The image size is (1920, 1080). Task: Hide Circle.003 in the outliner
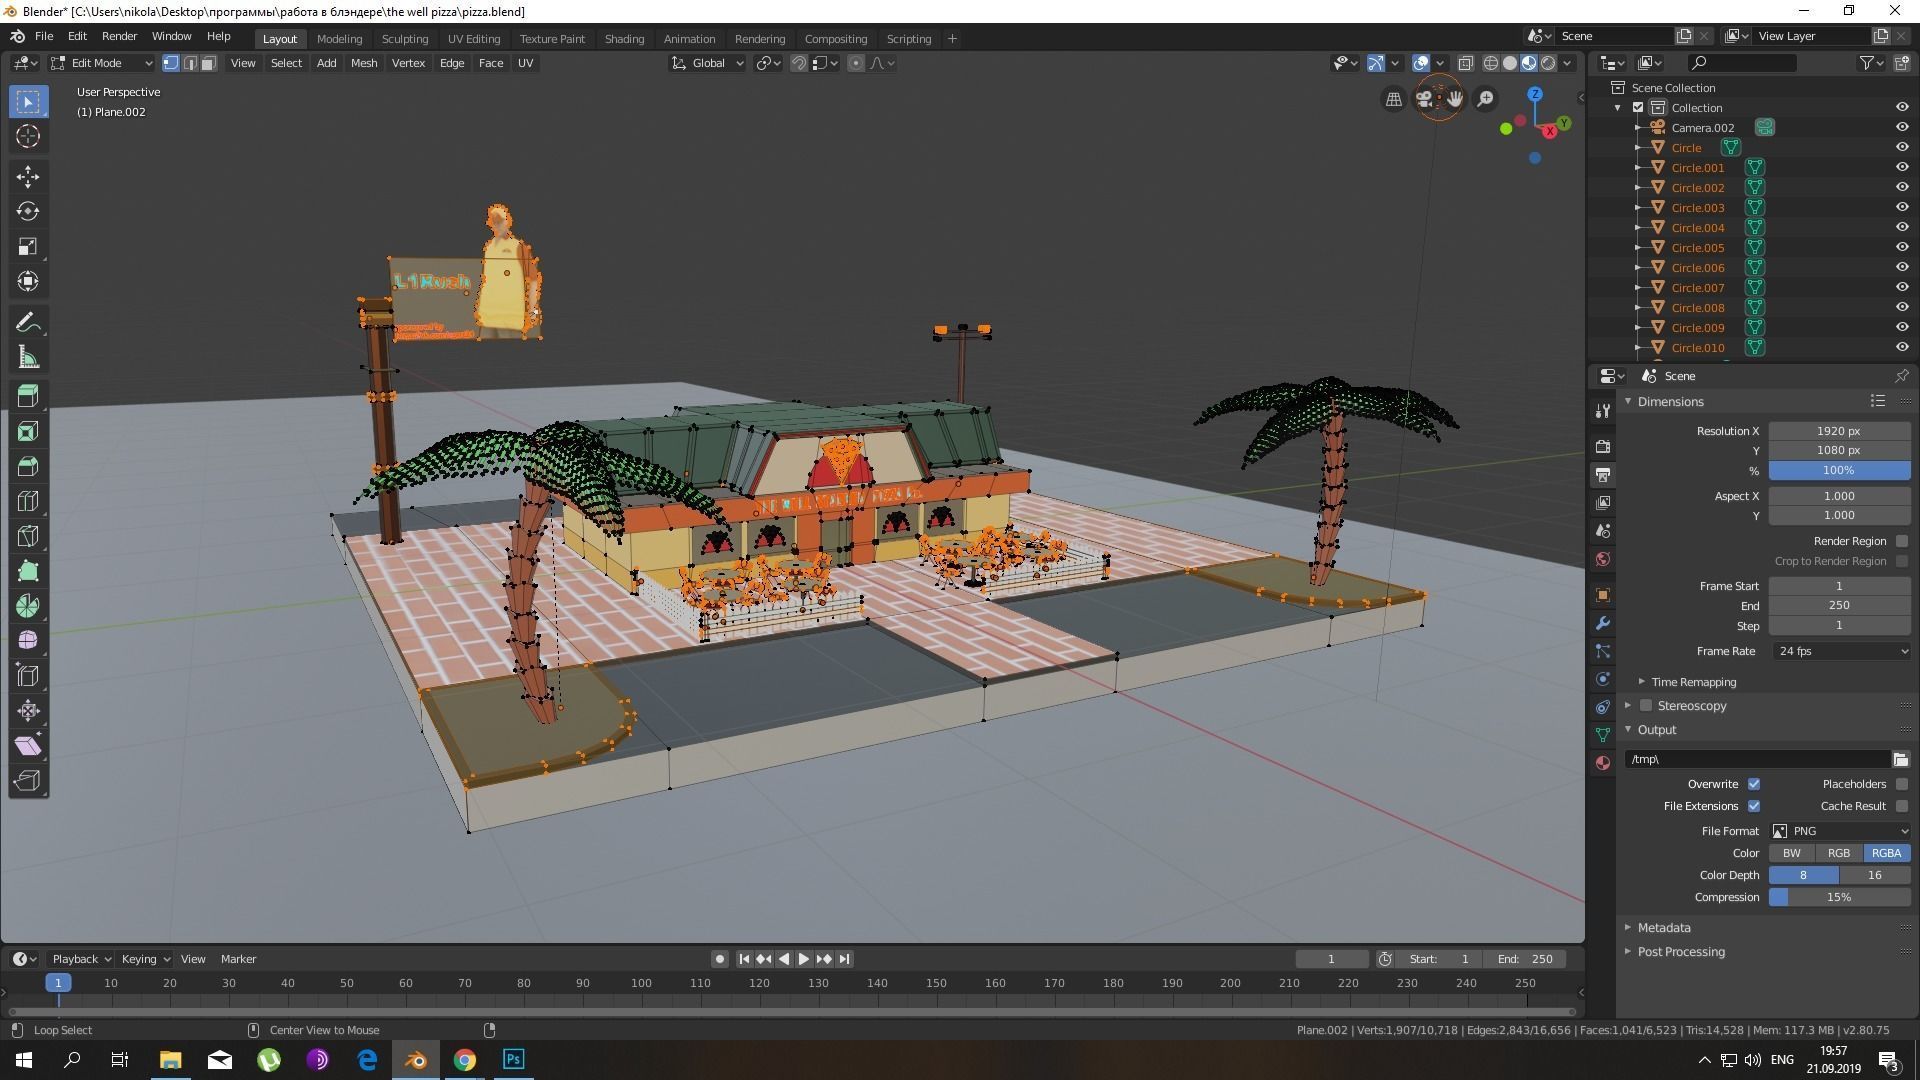point(1902,208)
